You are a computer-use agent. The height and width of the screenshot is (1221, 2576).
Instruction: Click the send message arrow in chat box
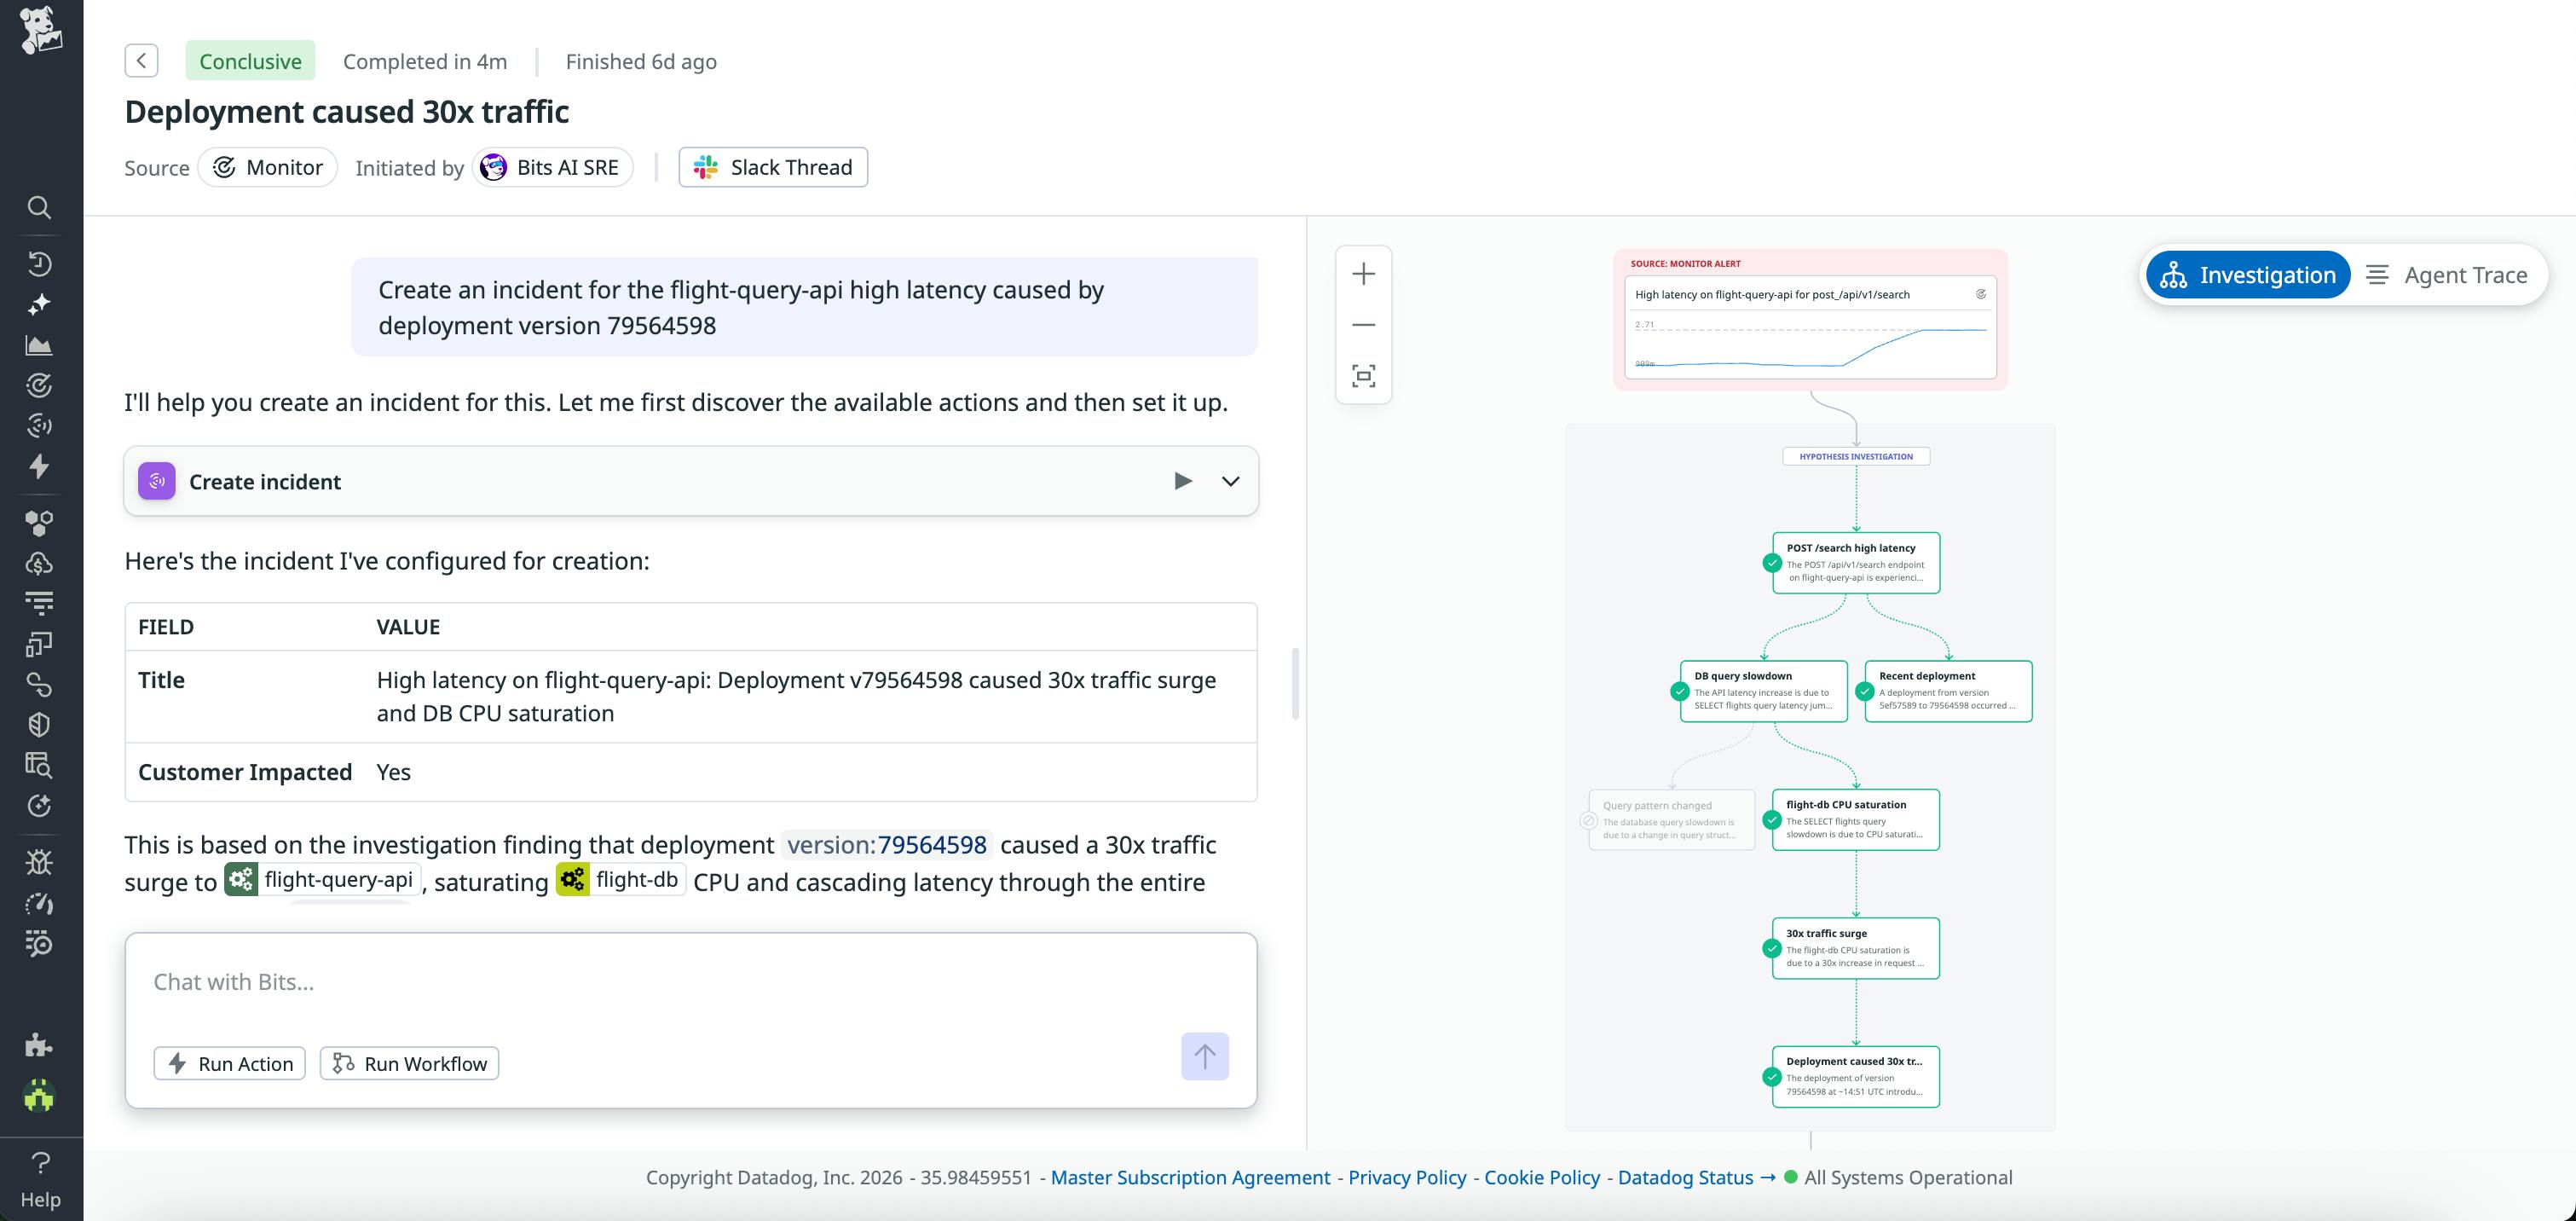pos(1205,1056)
